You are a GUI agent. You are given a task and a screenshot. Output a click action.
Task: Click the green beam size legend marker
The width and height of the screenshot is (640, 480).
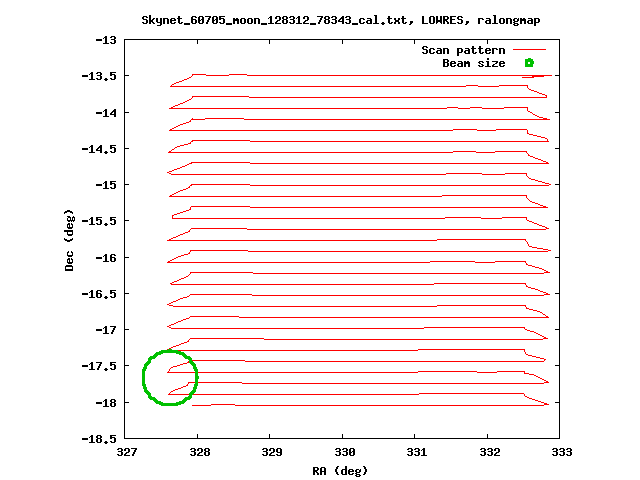tap(529, 63)
